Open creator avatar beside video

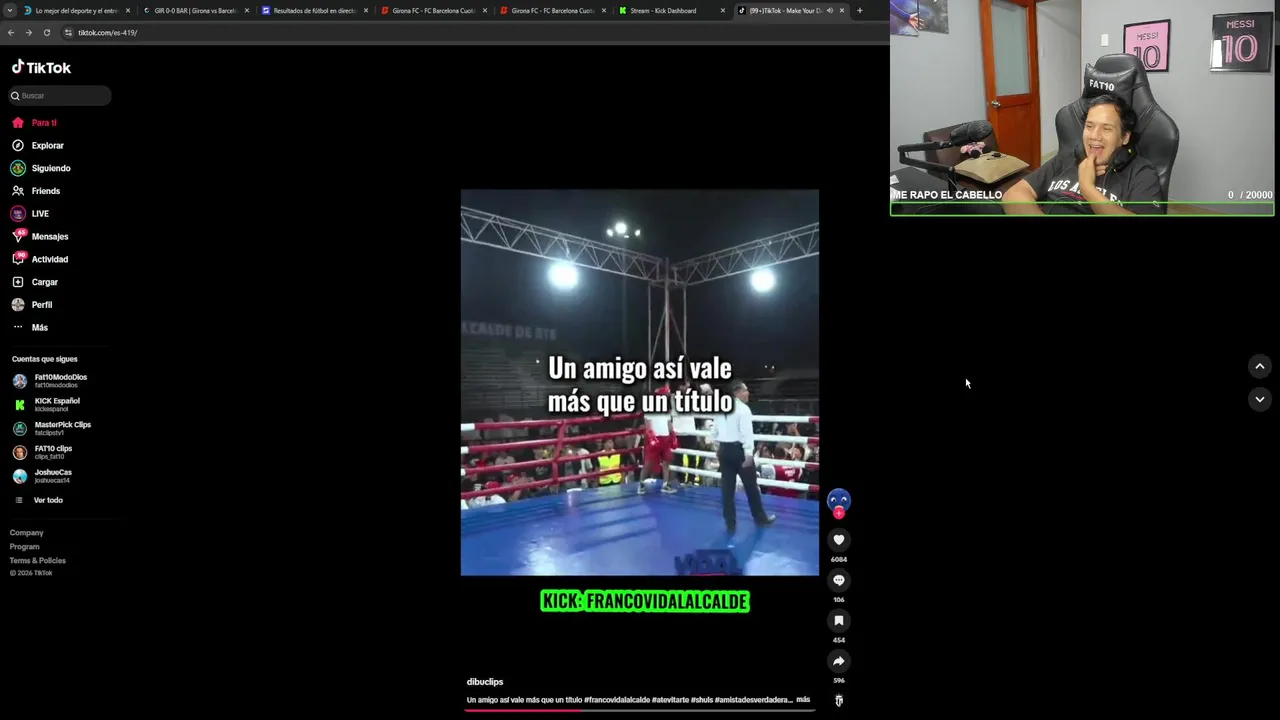click(x=839, y=499)
